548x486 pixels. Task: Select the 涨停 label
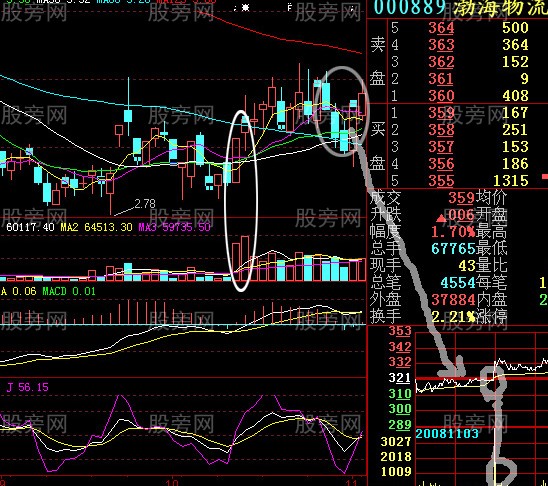point(491,317)
